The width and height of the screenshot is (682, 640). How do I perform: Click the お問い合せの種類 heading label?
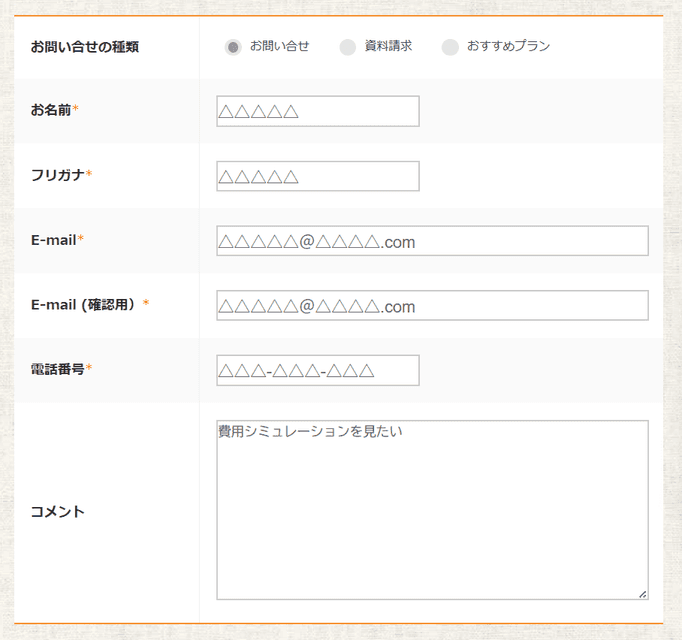click(84, 46)
